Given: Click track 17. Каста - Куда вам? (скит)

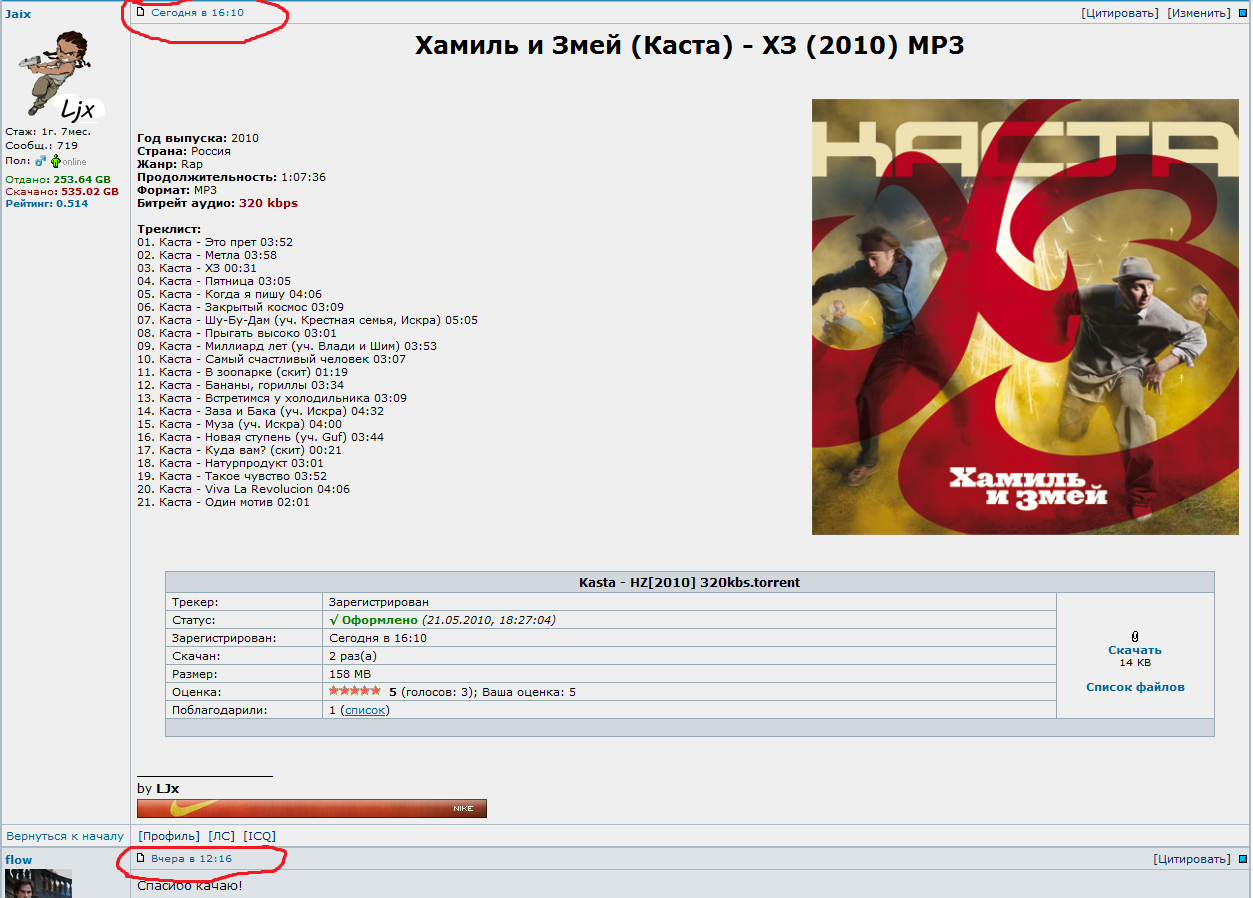Looking at the screenshot, I should tap(239, 450).
